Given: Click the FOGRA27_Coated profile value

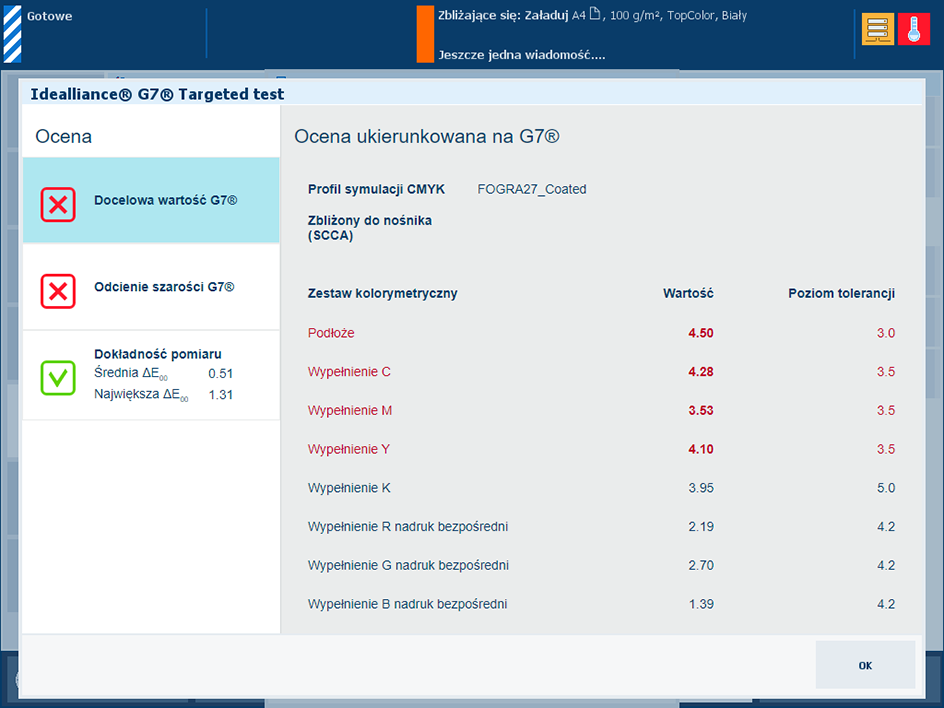Looking at the screenshot, I should pos(532,189).
